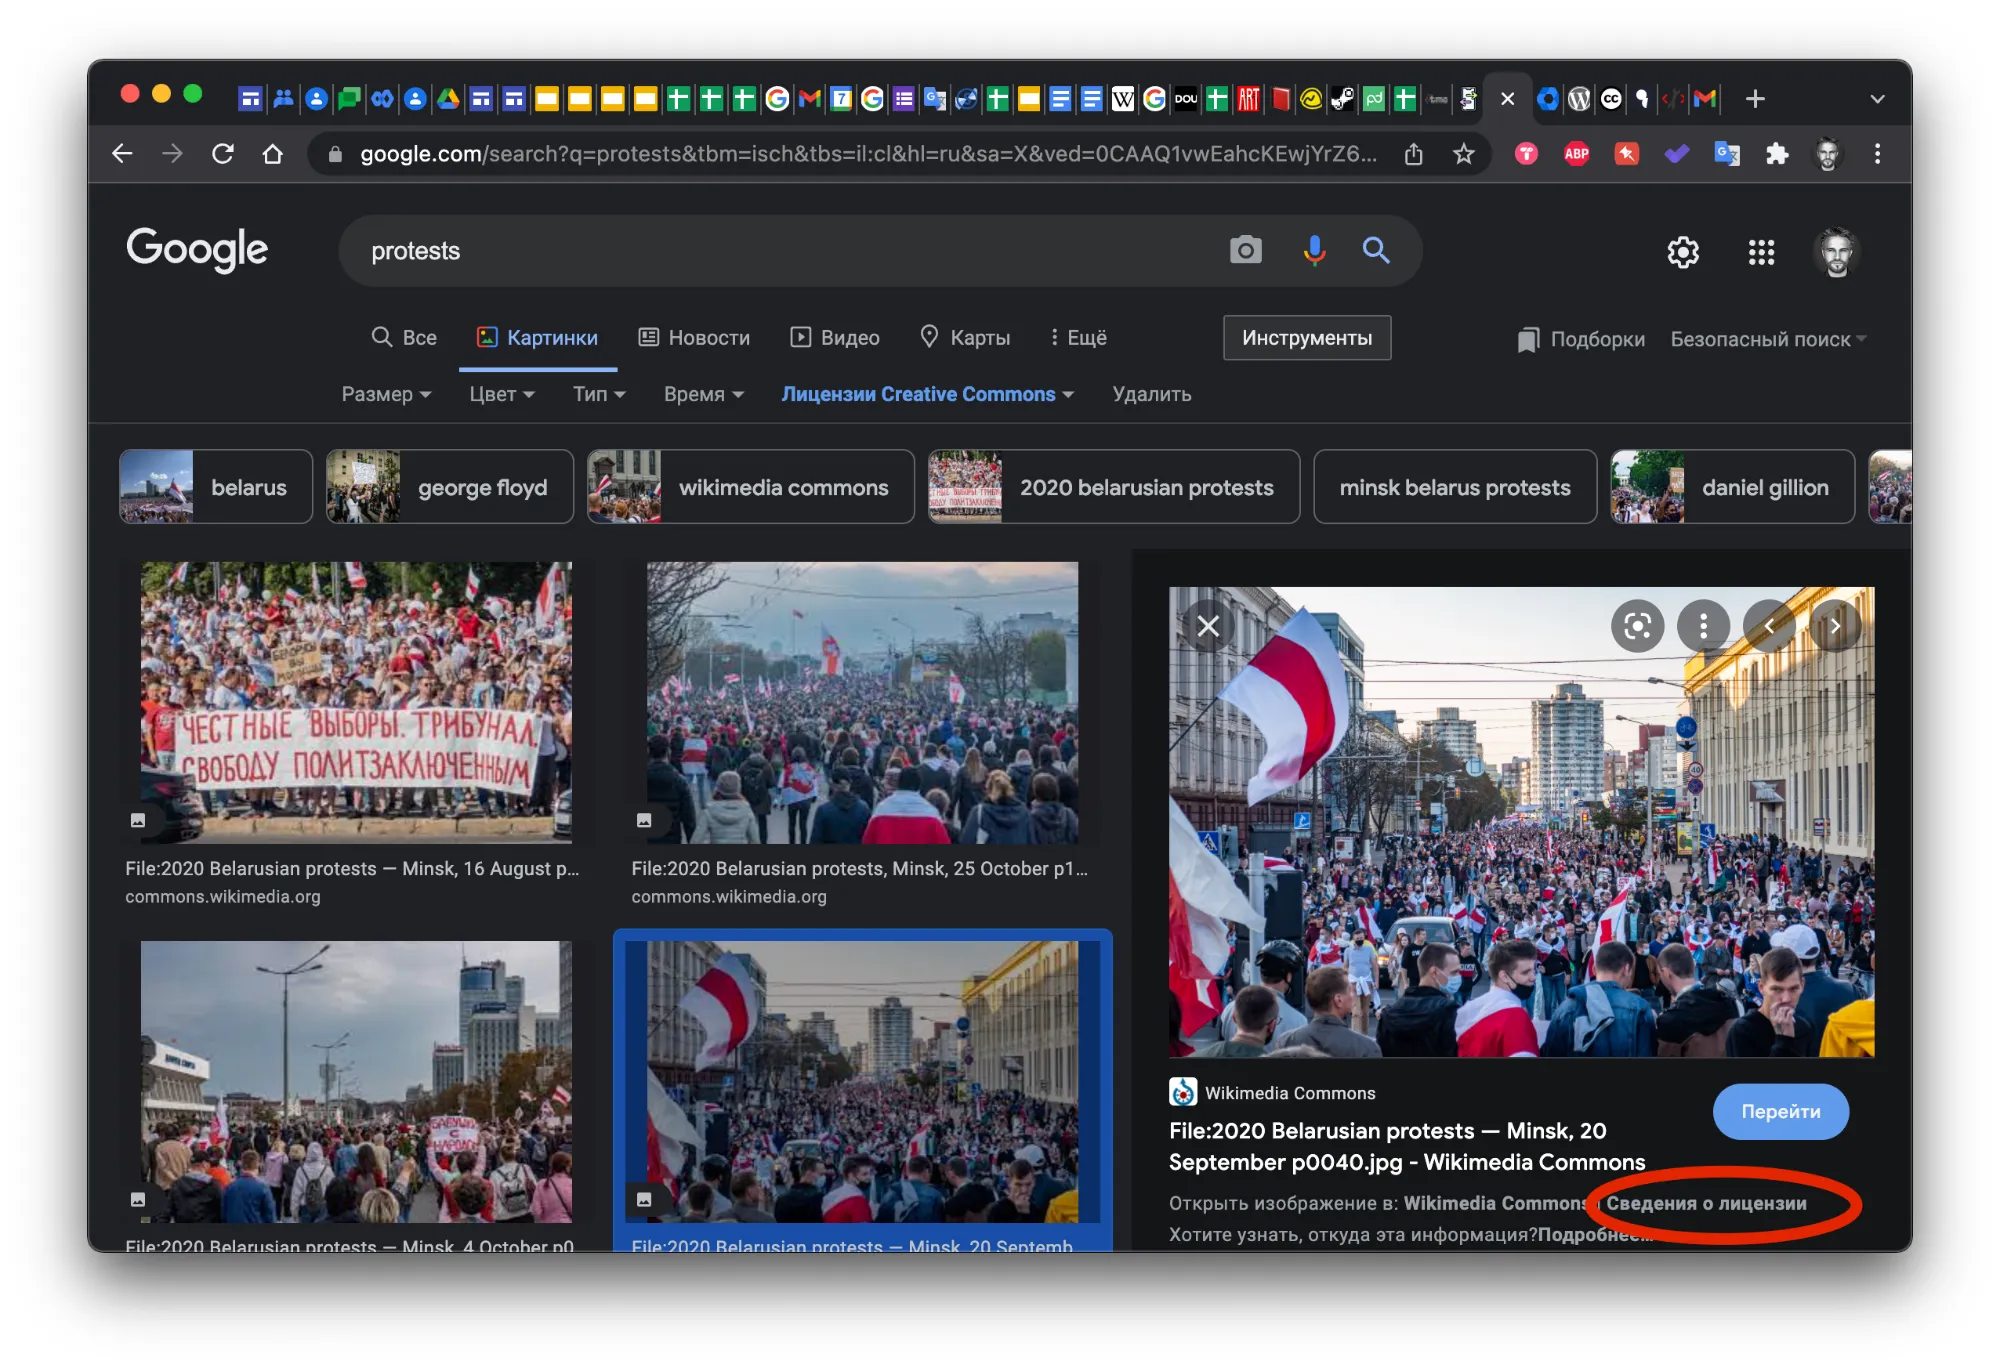Expand the tab search chevron
2000x1368 pixels.
tap(1877, 99)
